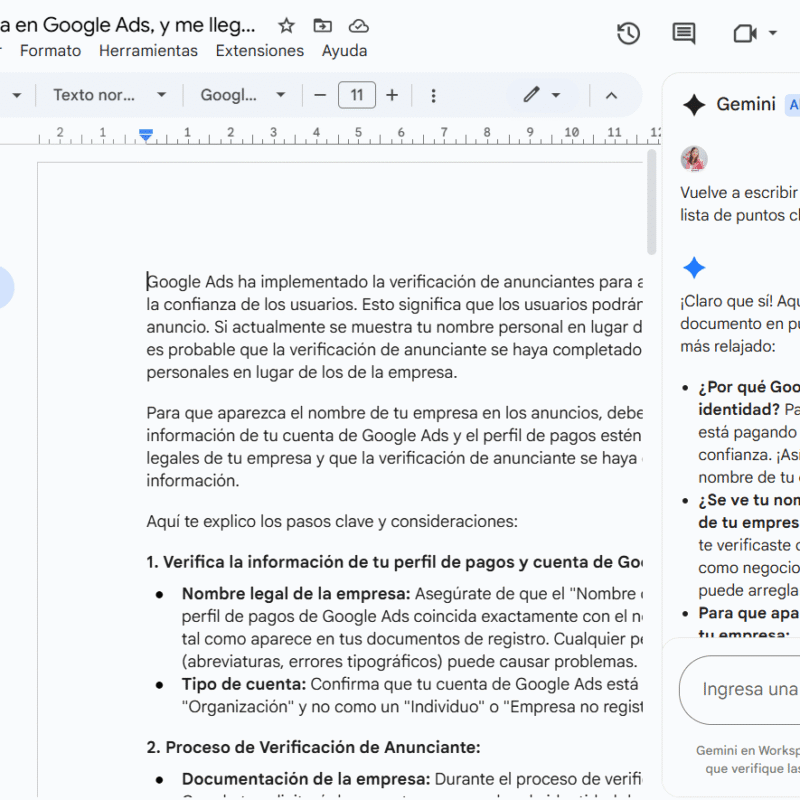Open the three-dot more options menu

tap(433, 95)
